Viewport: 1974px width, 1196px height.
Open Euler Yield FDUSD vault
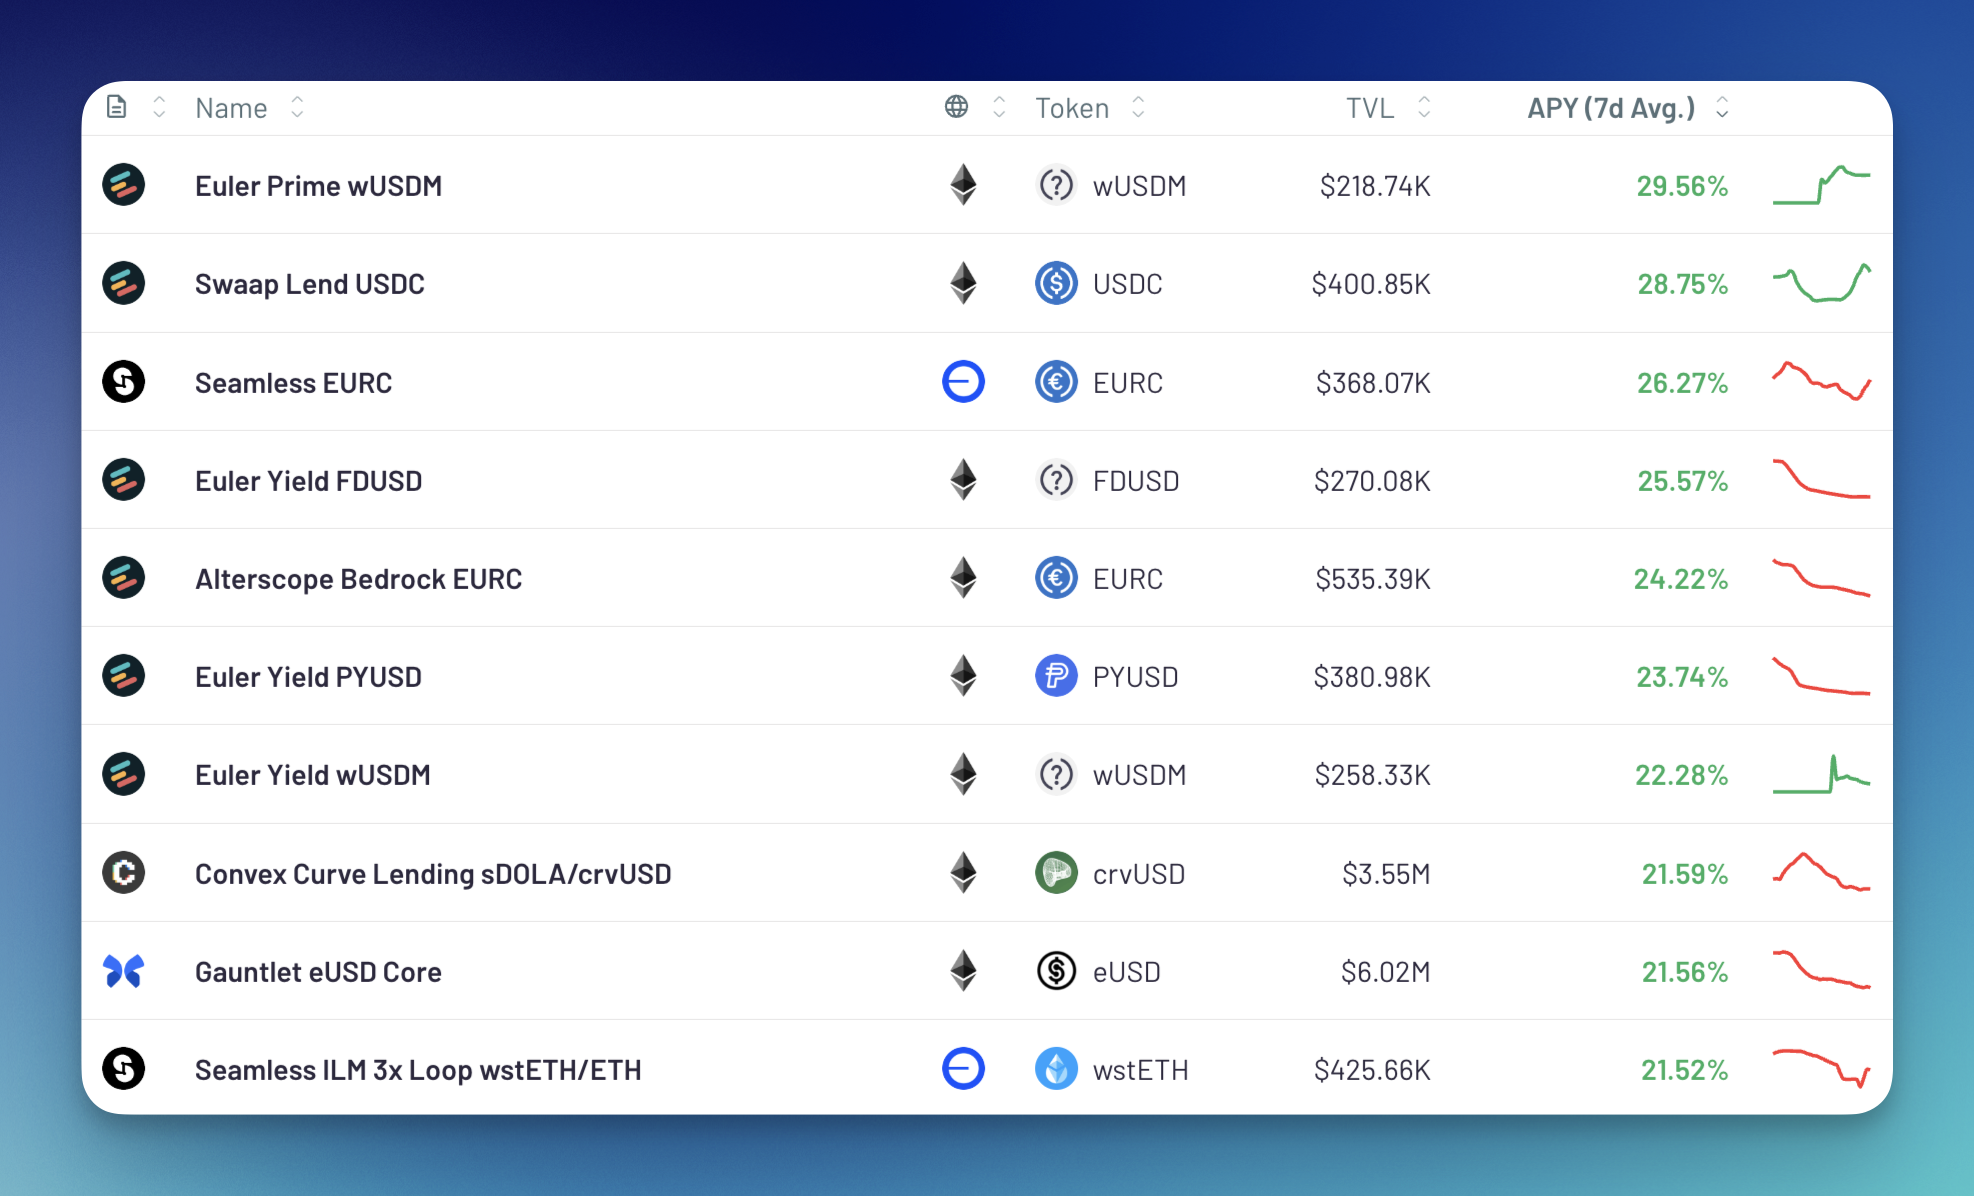[308, 481]
